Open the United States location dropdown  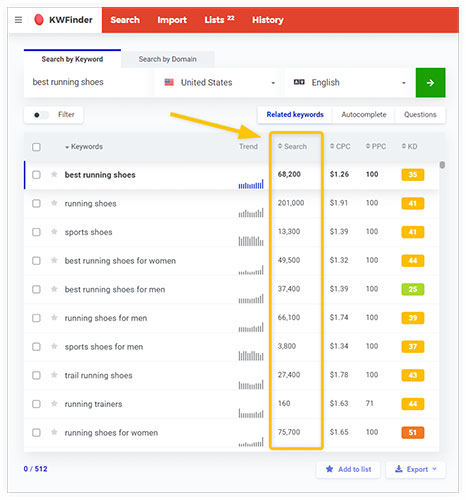[x=220, y=83]
